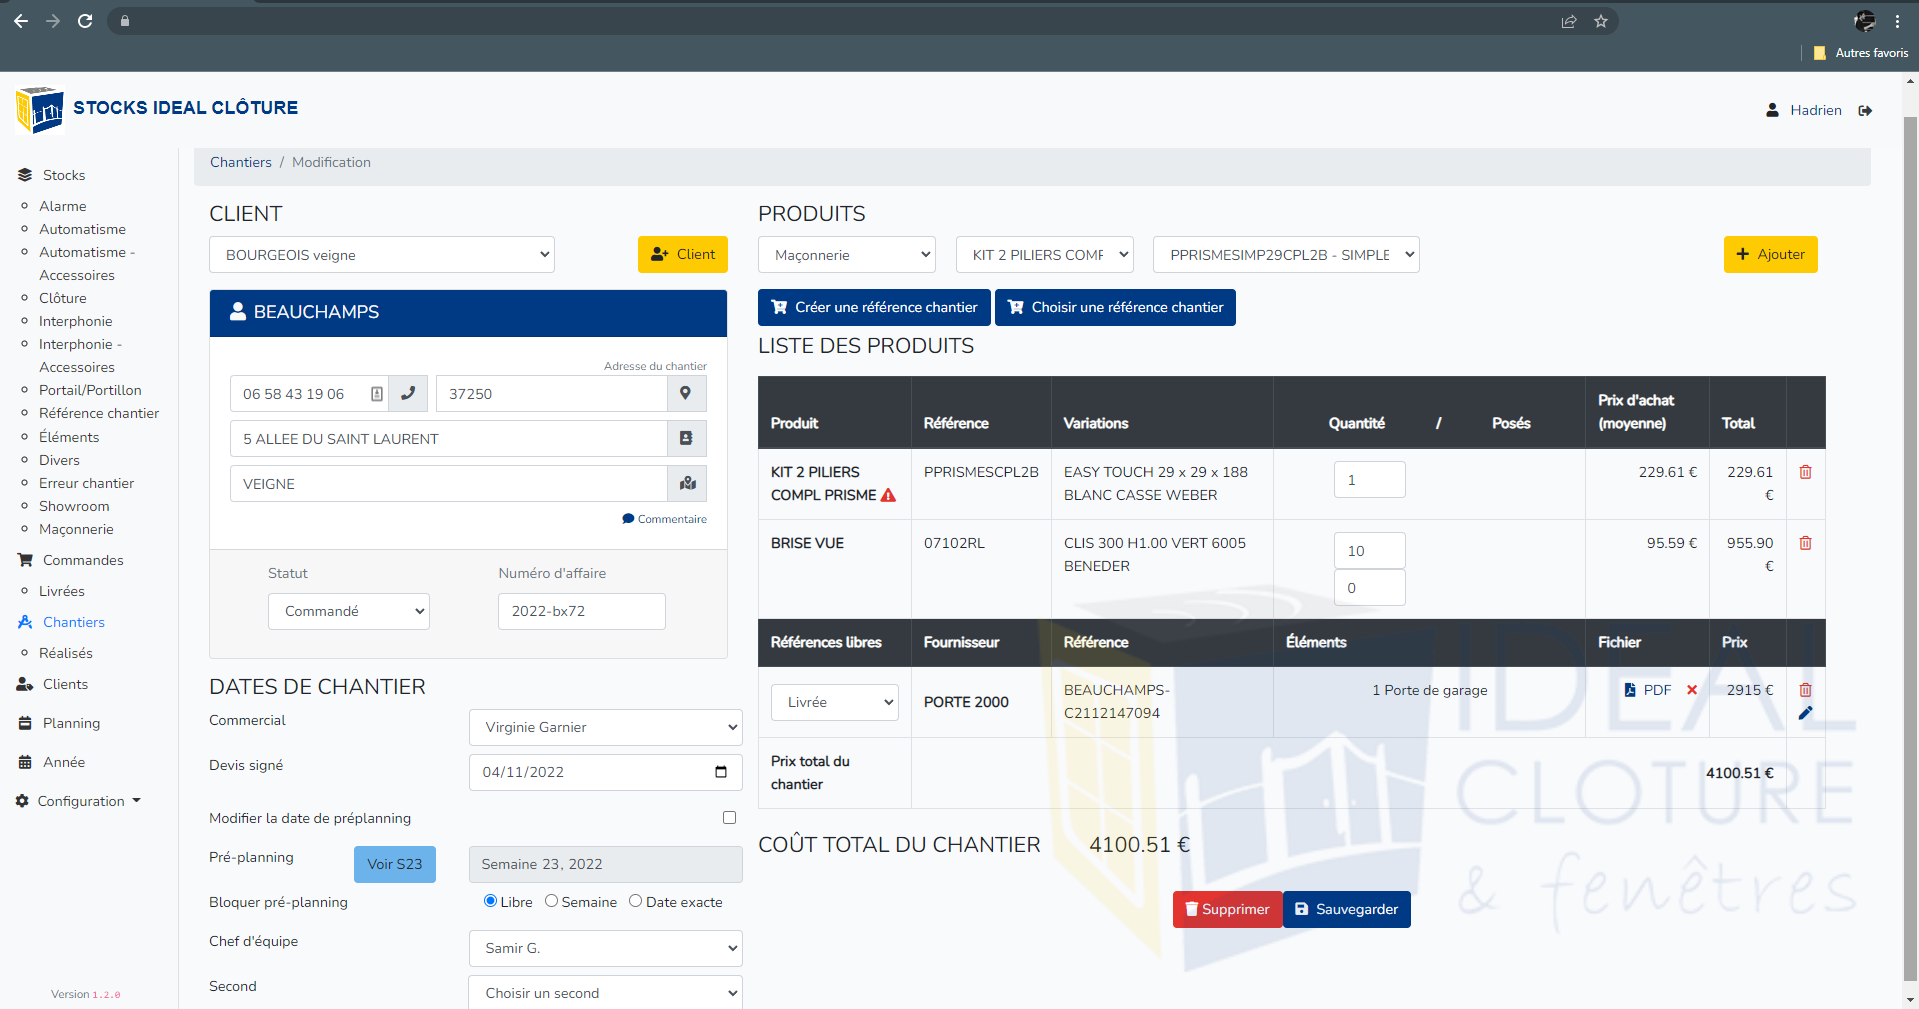
Task: Go to Clients in the sidebar
Action: pos(65,684)
